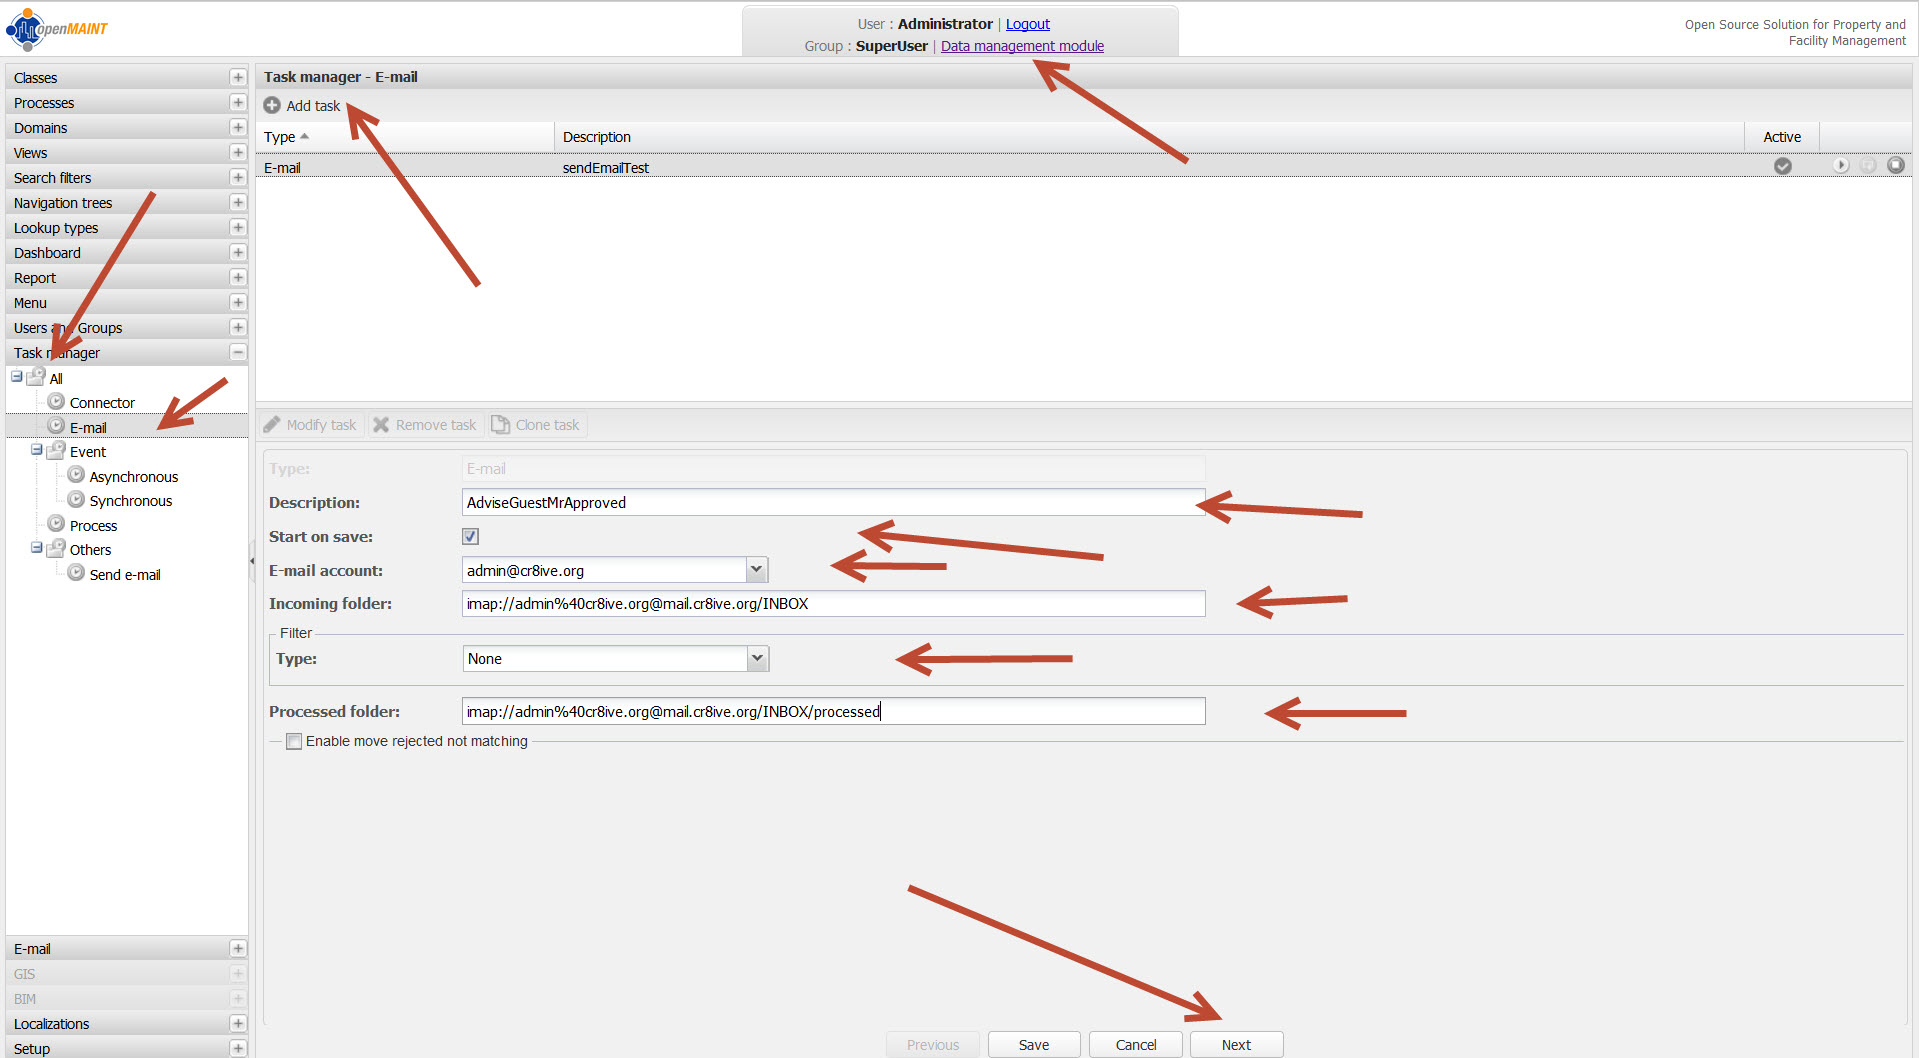Enable move rejected not matching checkbox

(x=294, y=741)
